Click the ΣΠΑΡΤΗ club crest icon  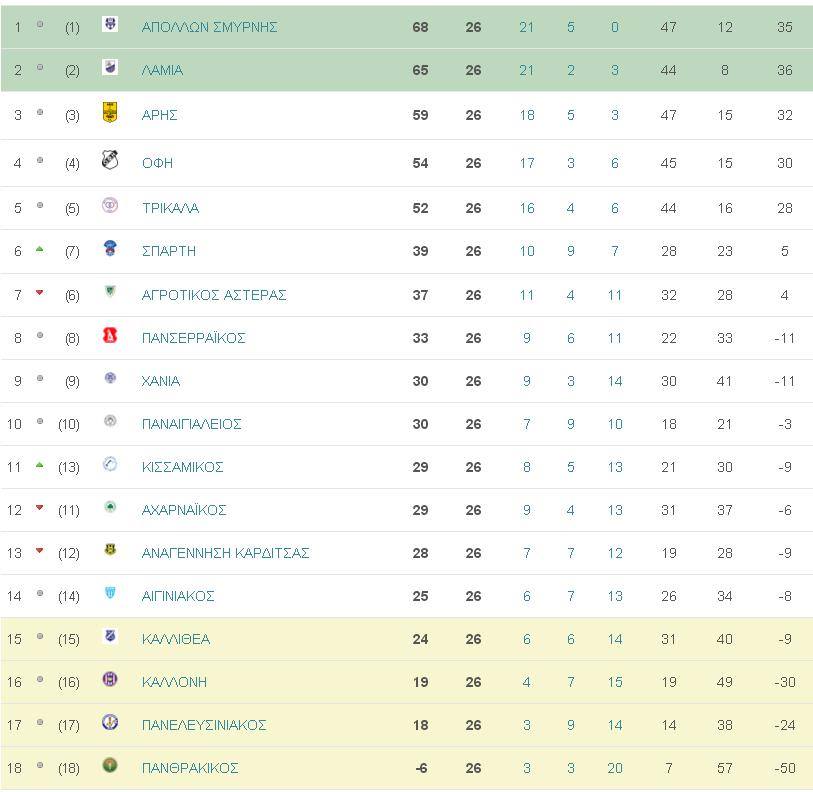[x=110, y=248]
